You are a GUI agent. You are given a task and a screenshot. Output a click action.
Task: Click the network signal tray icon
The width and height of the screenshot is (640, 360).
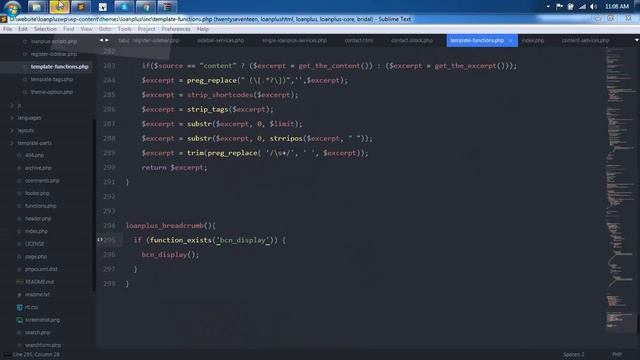(582, 7)
